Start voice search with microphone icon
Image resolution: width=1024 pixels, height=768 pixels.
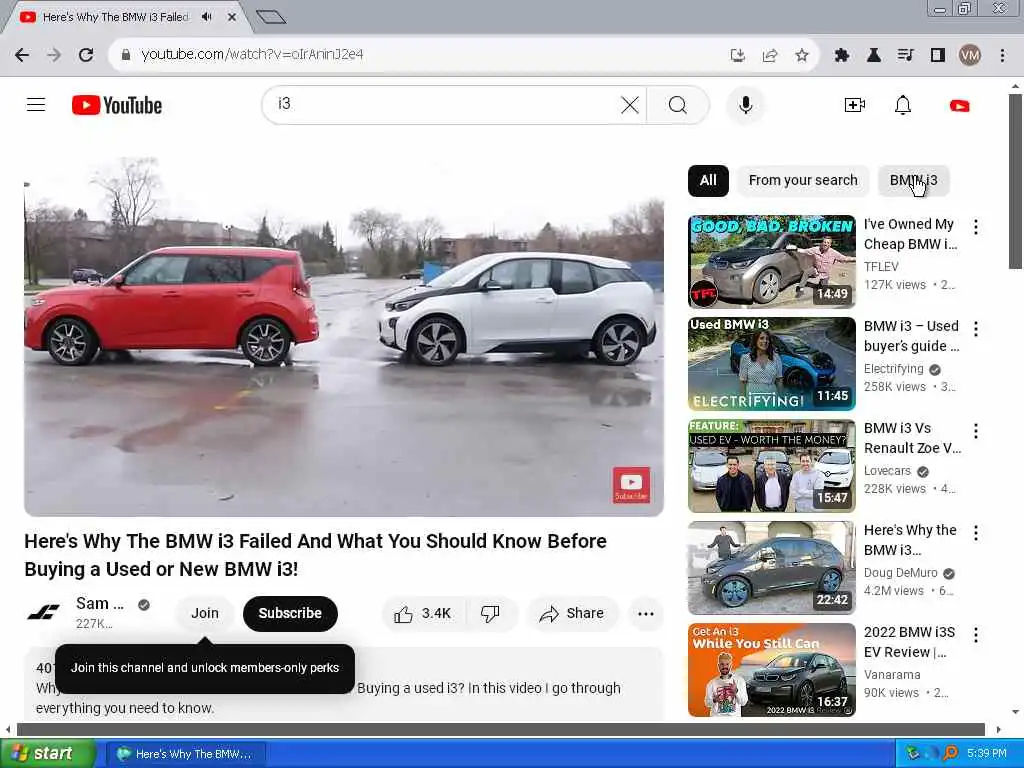click(745, 104)
